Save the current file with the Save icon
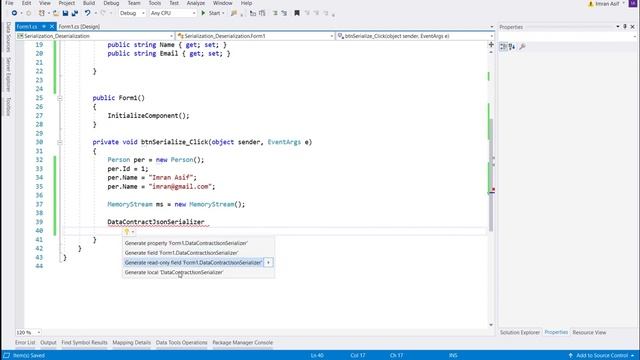Screen dimensions: 640x360 pyautogui.click(x=65, y=13)
